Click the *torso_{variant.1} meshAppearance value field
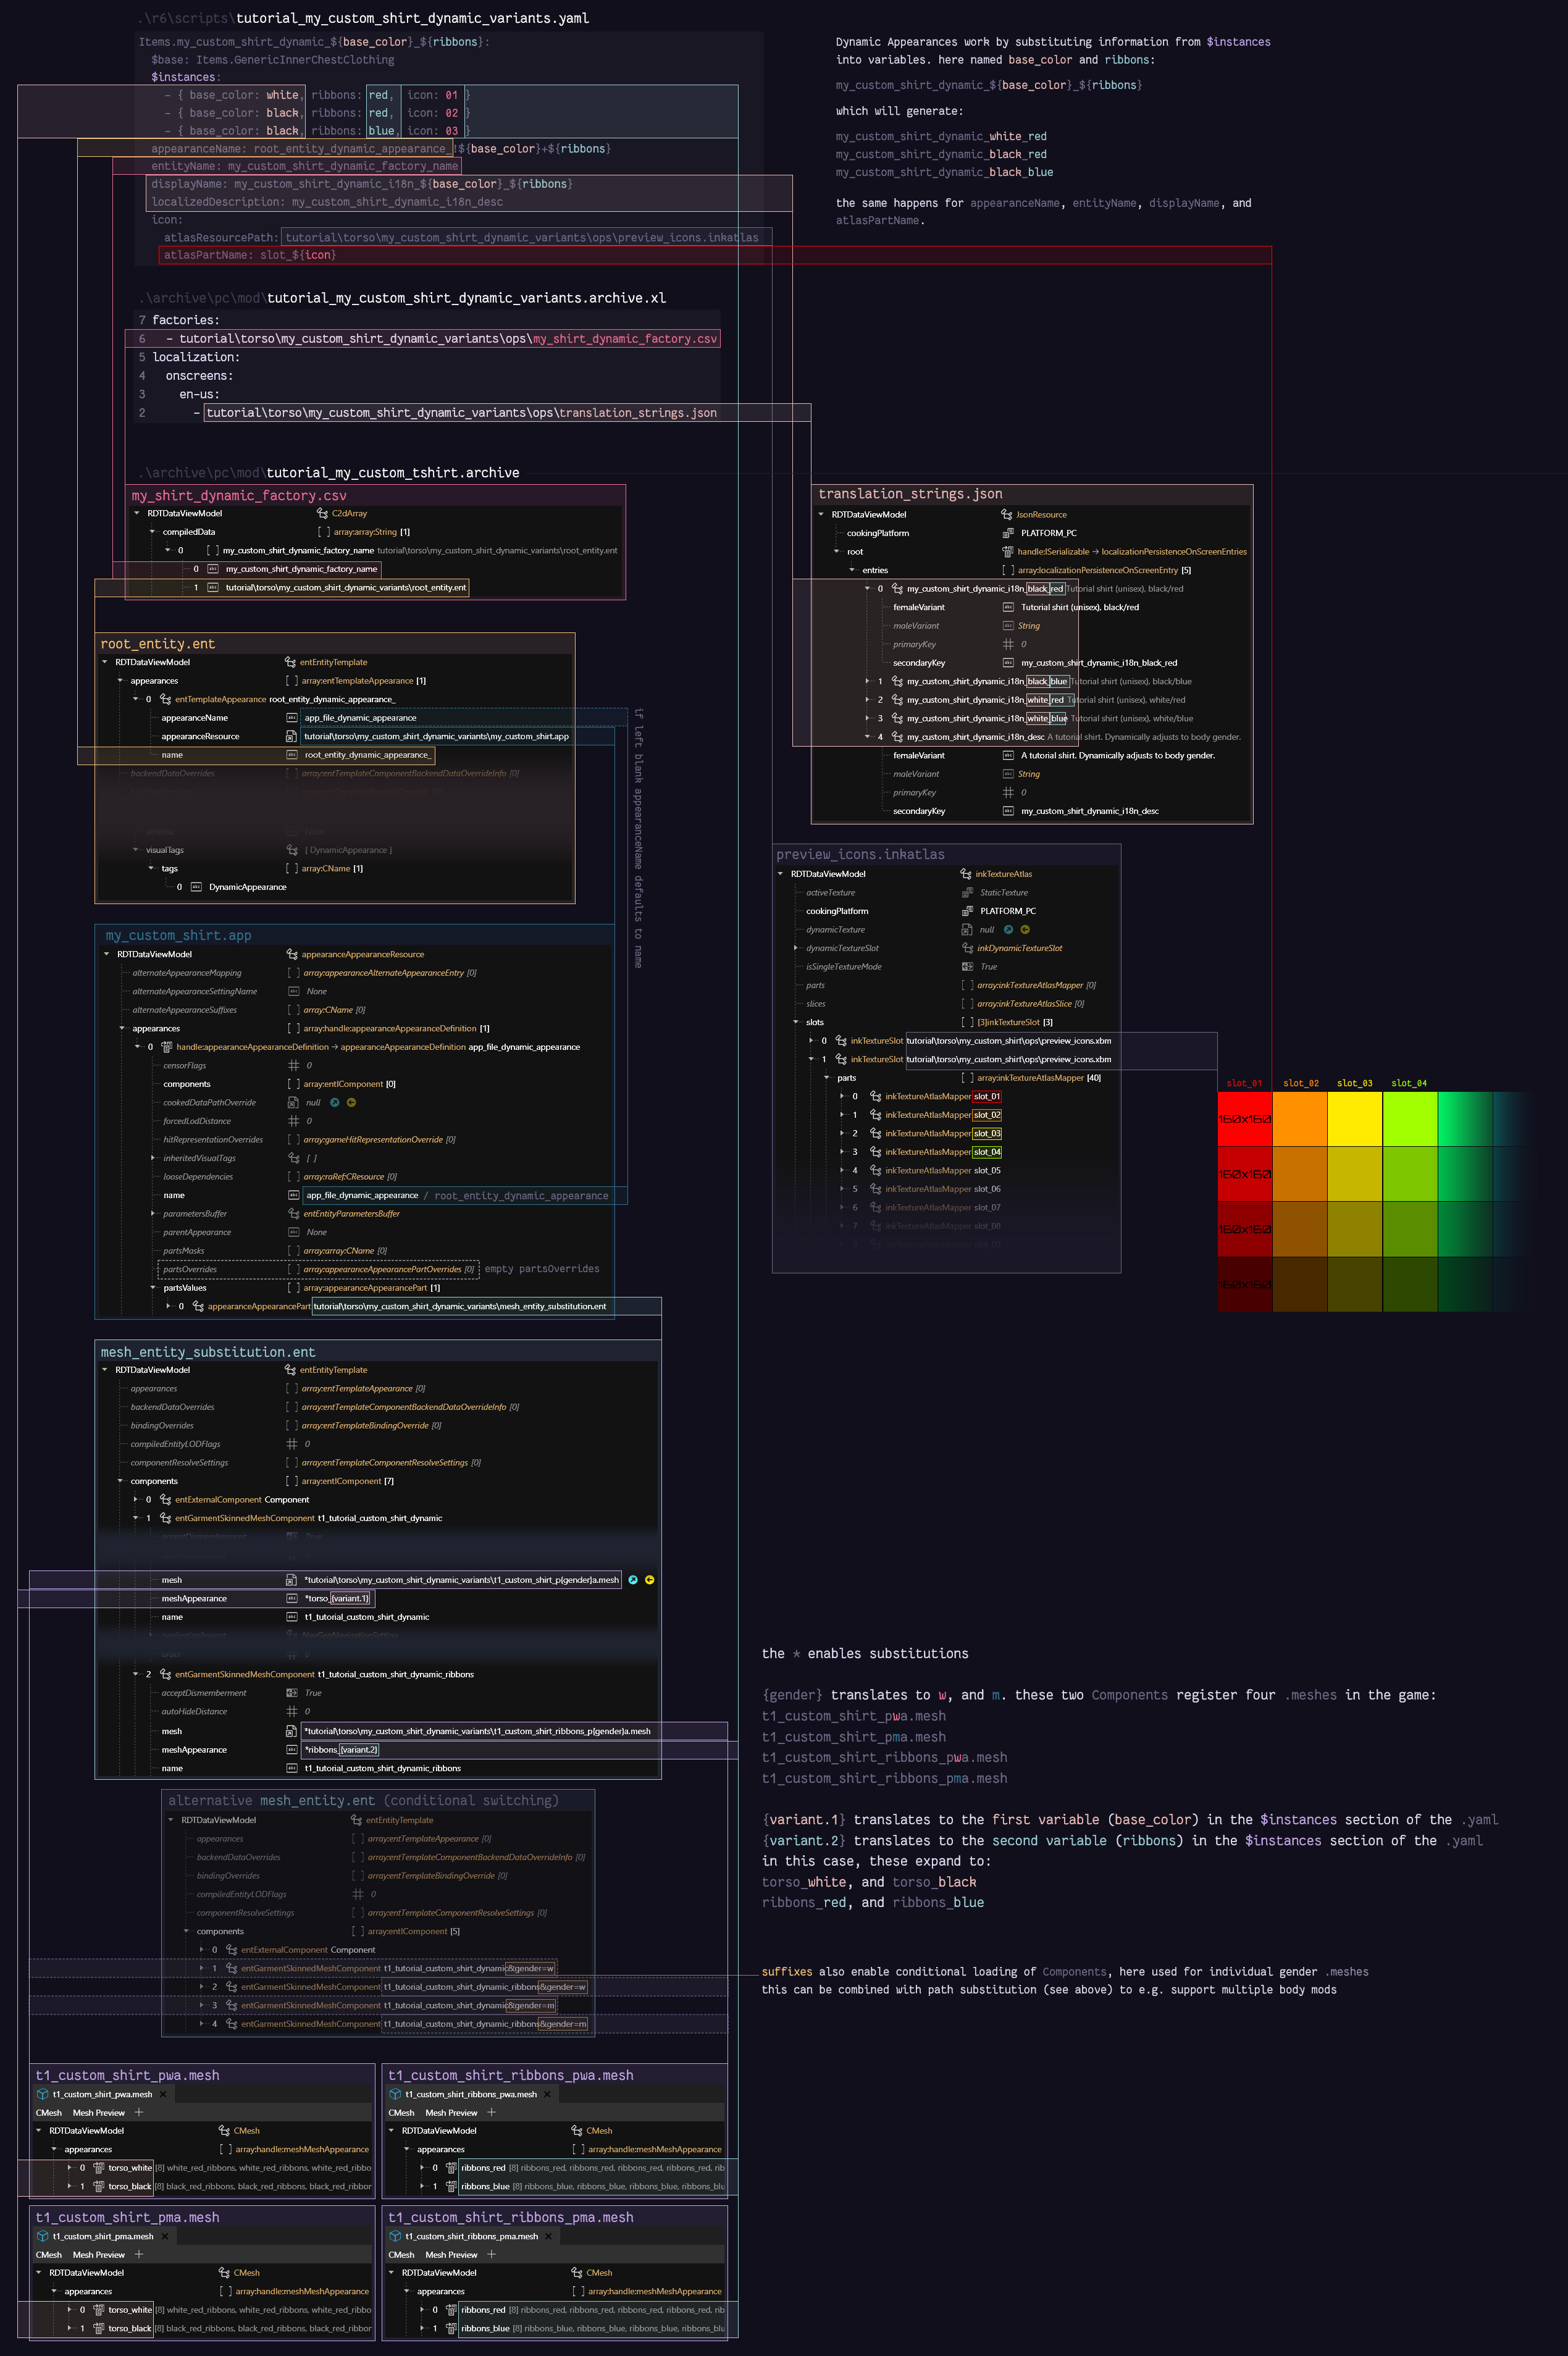The width and height of the screenshot is (1568, 2356). 337,1598
